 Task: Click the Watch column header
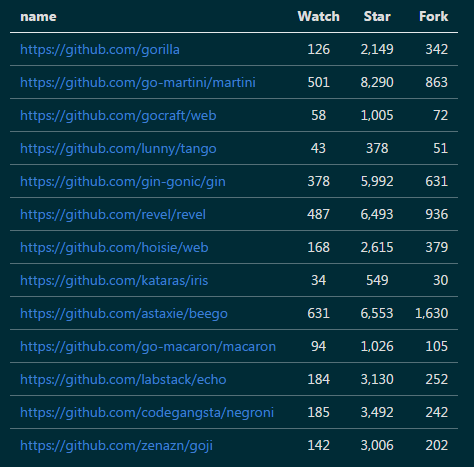point(318,16)
